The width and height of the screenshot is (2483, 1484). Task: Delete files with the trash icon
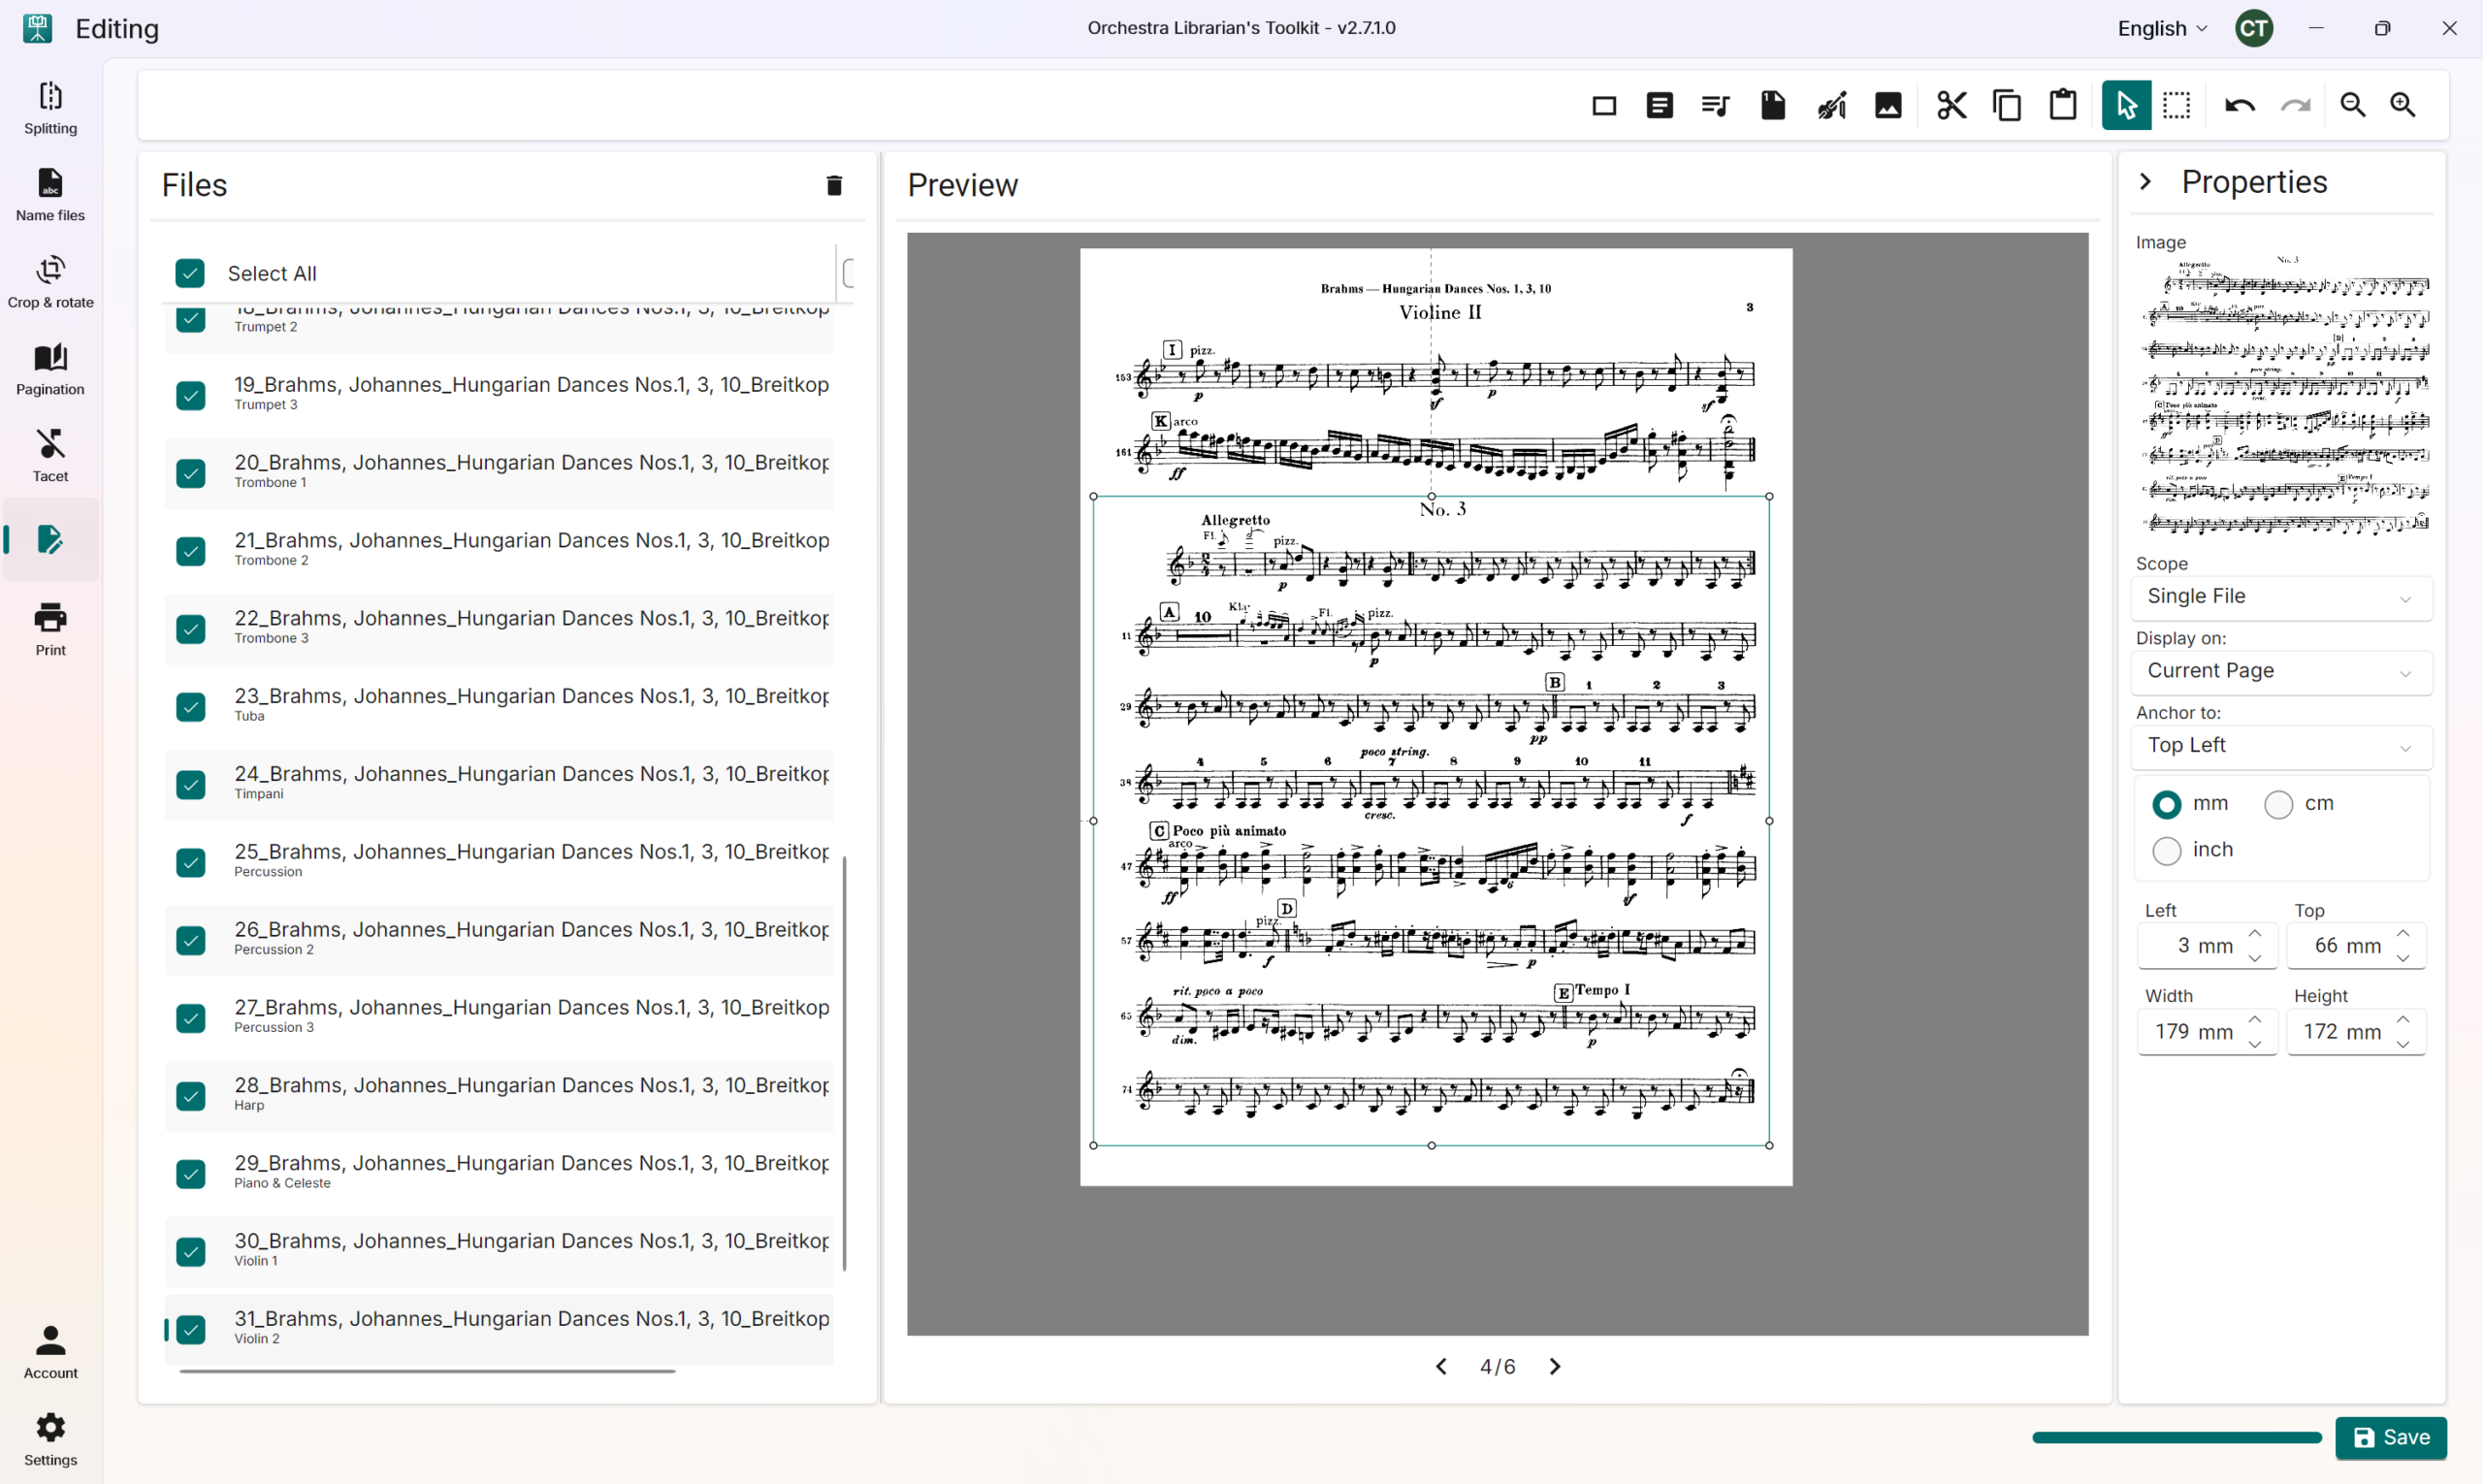pyautogui.click(x=834, y=185)
